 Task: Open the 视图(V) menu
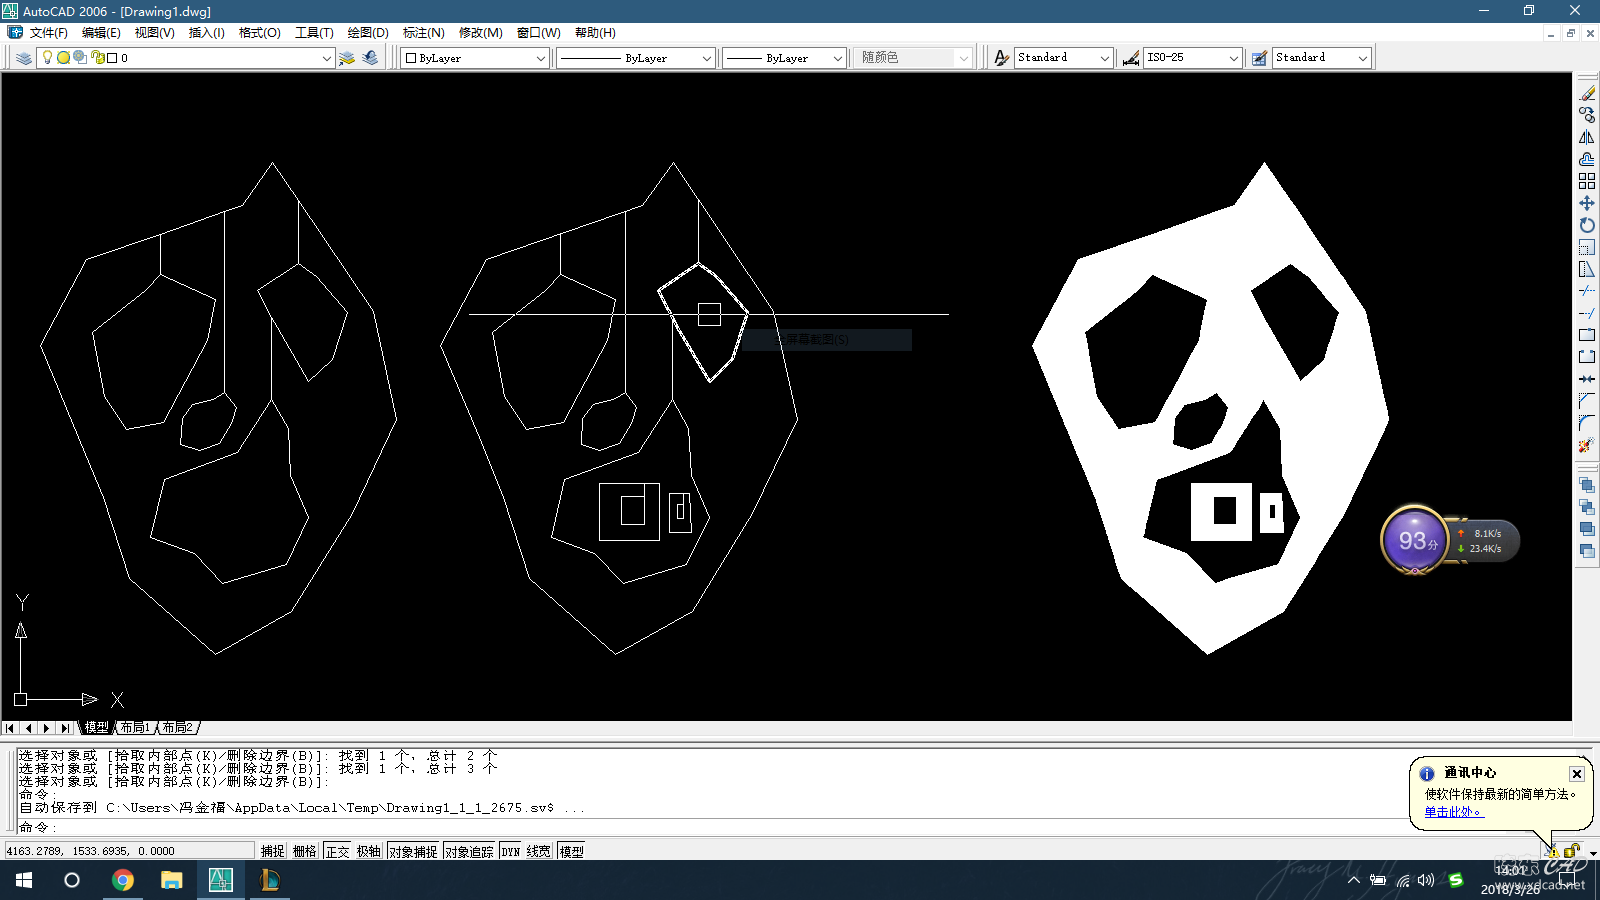(x=155, y=33)
